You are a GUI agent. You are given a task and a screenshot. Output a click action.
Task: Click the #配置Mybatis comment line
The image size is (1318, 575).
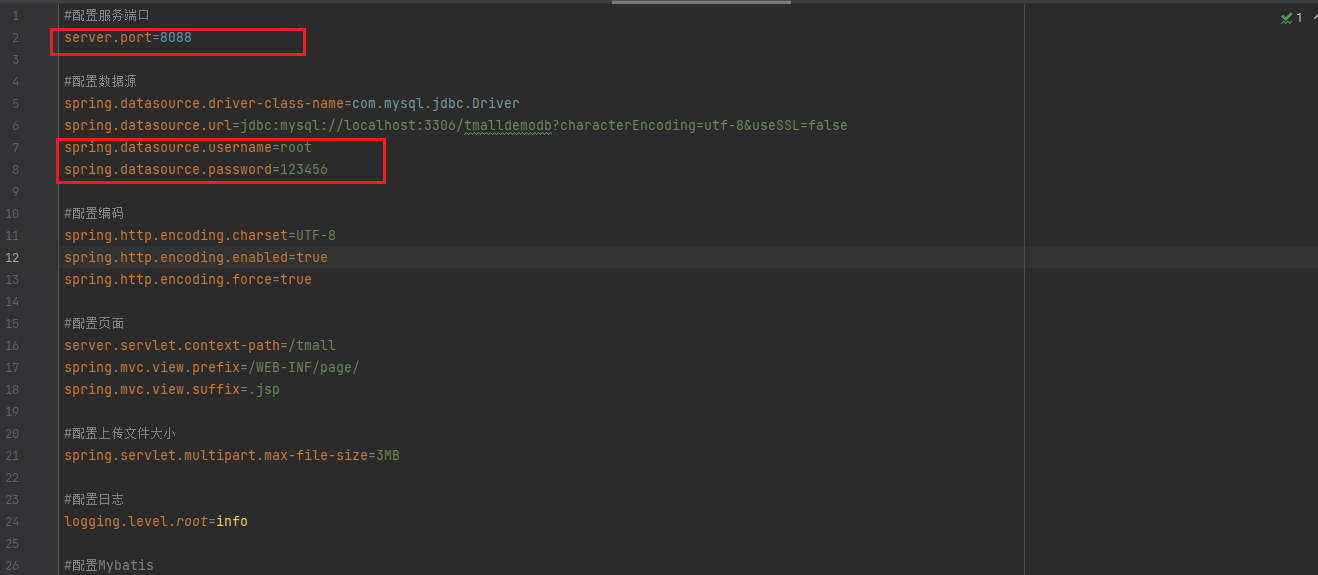[109, 566]
